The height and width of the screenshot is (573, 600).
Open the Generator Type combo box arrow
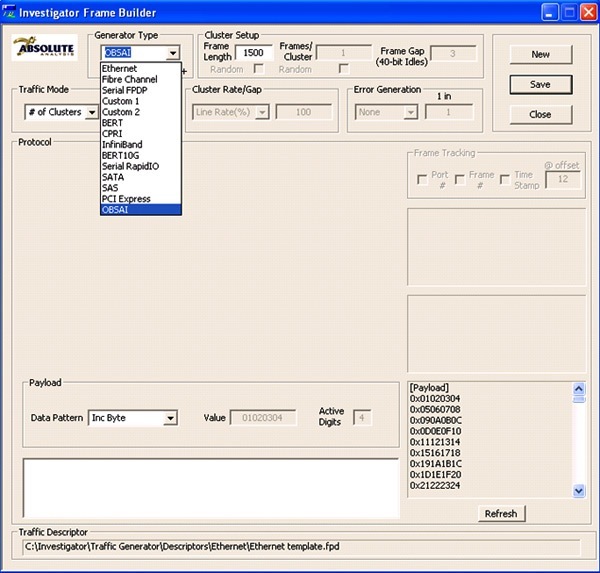point(173,53)
